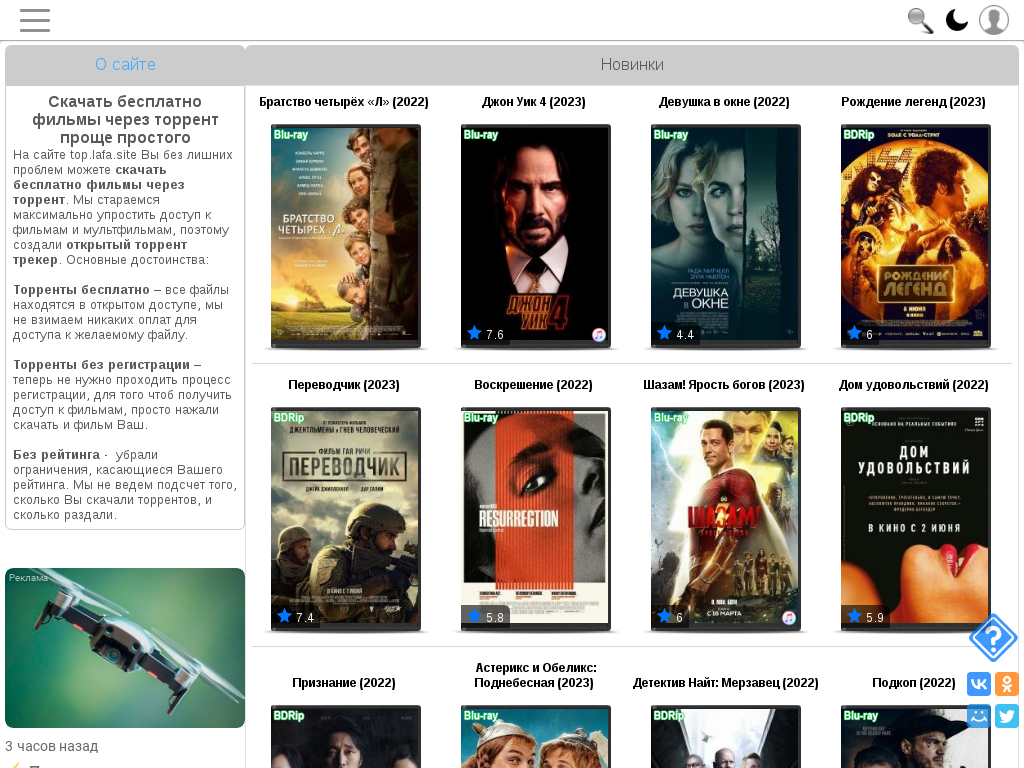Click Девушка в окне poster
The width and height of the screenshot is (1024, 768).
(x=726, y=236)
